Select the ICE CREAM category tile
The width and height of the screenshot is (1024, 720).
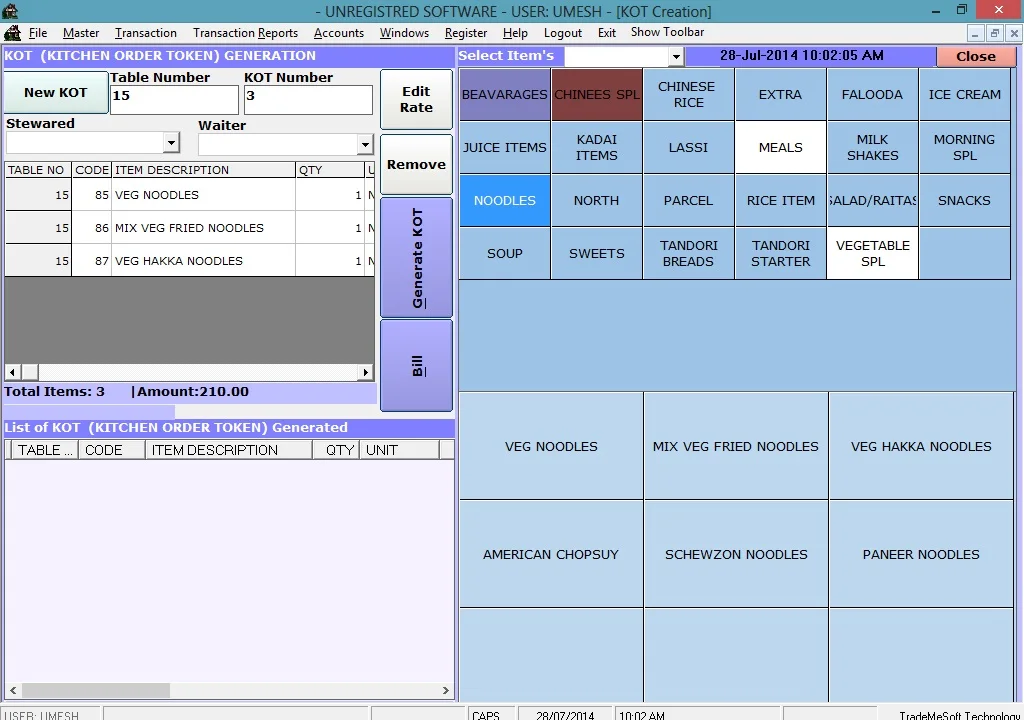point(964,95)
